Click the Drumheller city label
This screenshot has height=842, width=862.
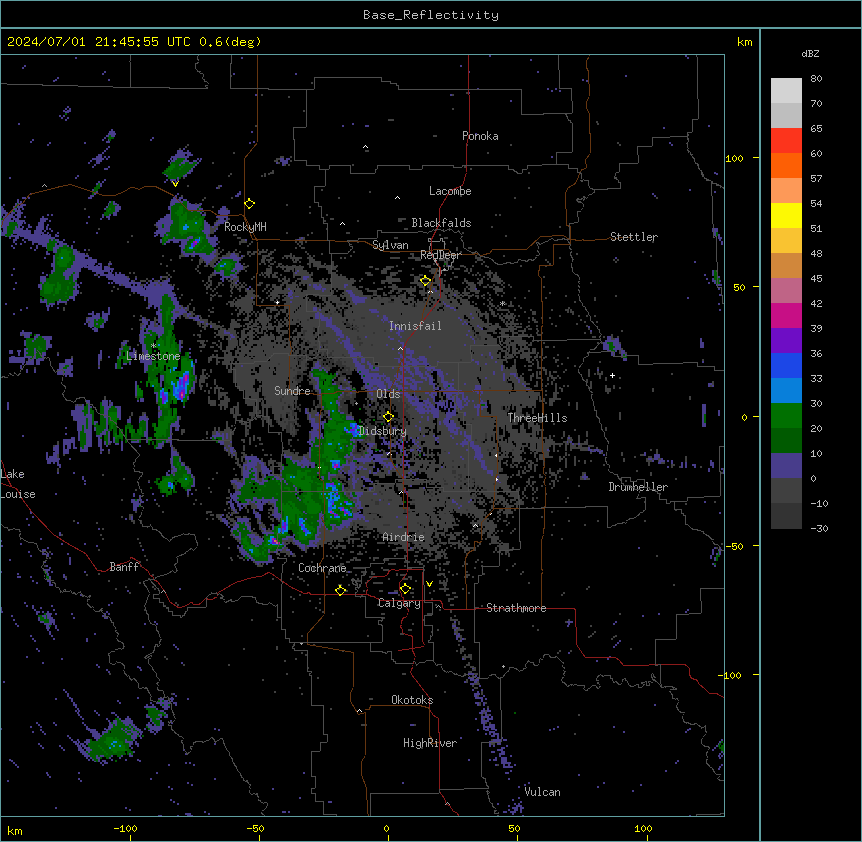638,487
